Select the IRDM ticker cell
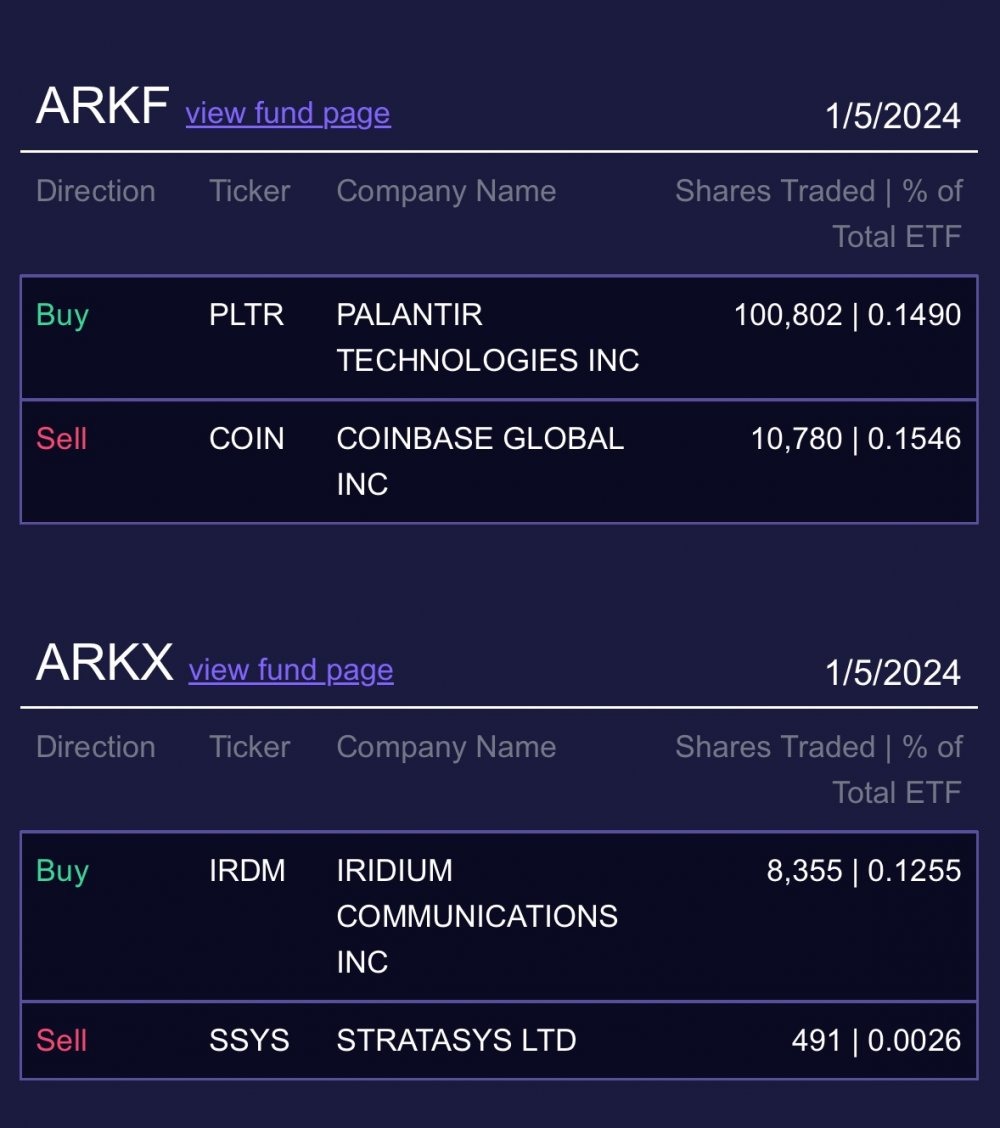The height and width of the screenshot is (1128, 1000). [247, 871]
